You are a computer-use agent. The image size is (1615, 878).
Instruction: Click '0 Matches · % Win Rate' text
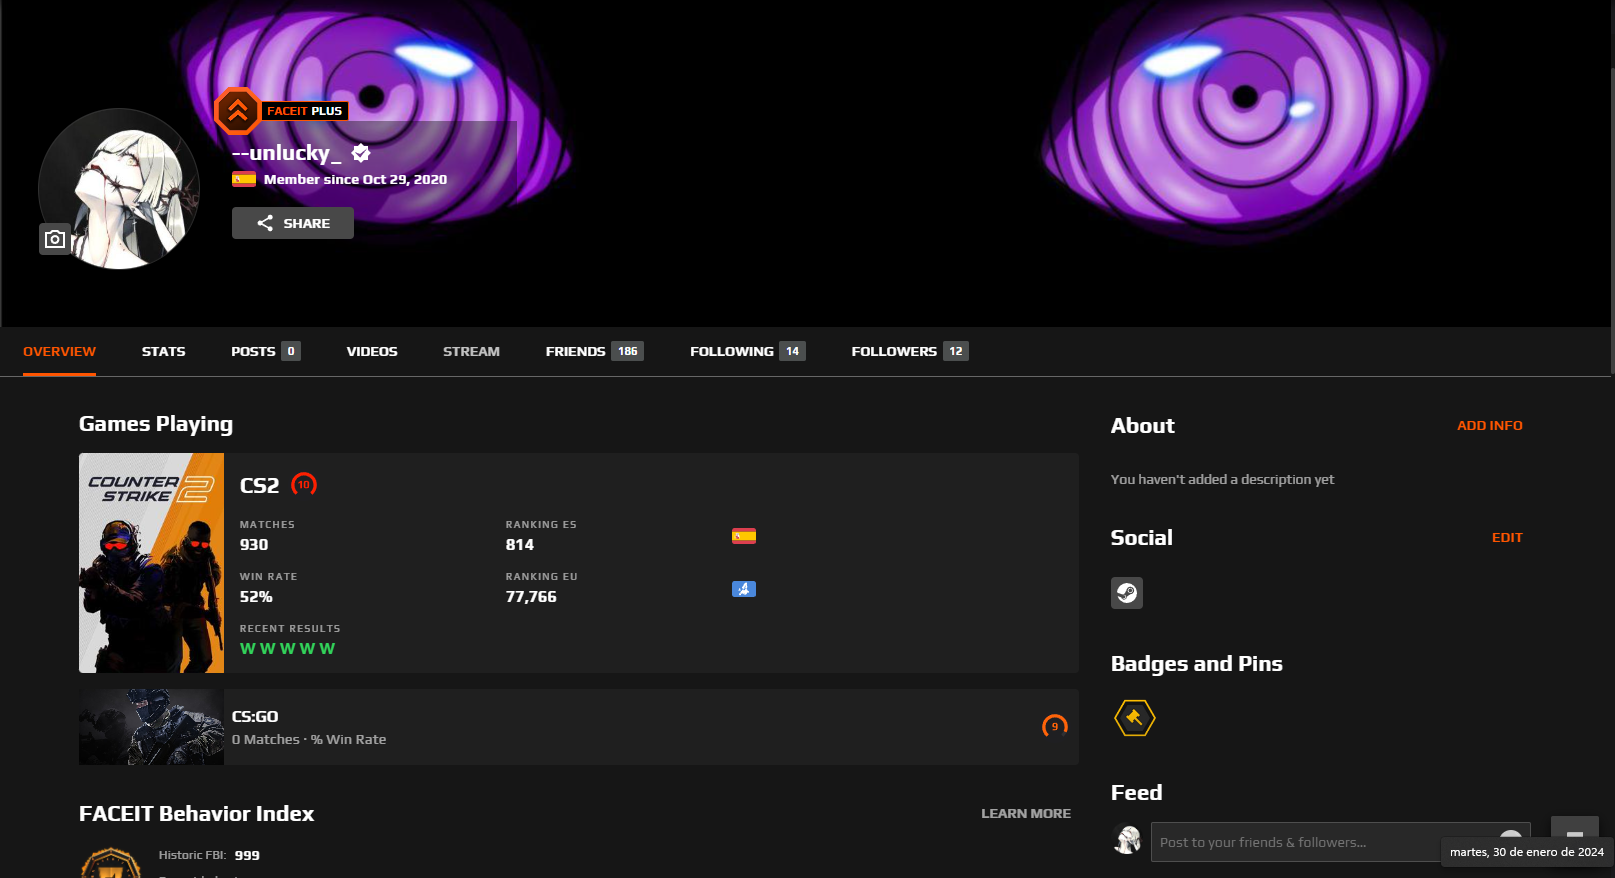point(309,740)
